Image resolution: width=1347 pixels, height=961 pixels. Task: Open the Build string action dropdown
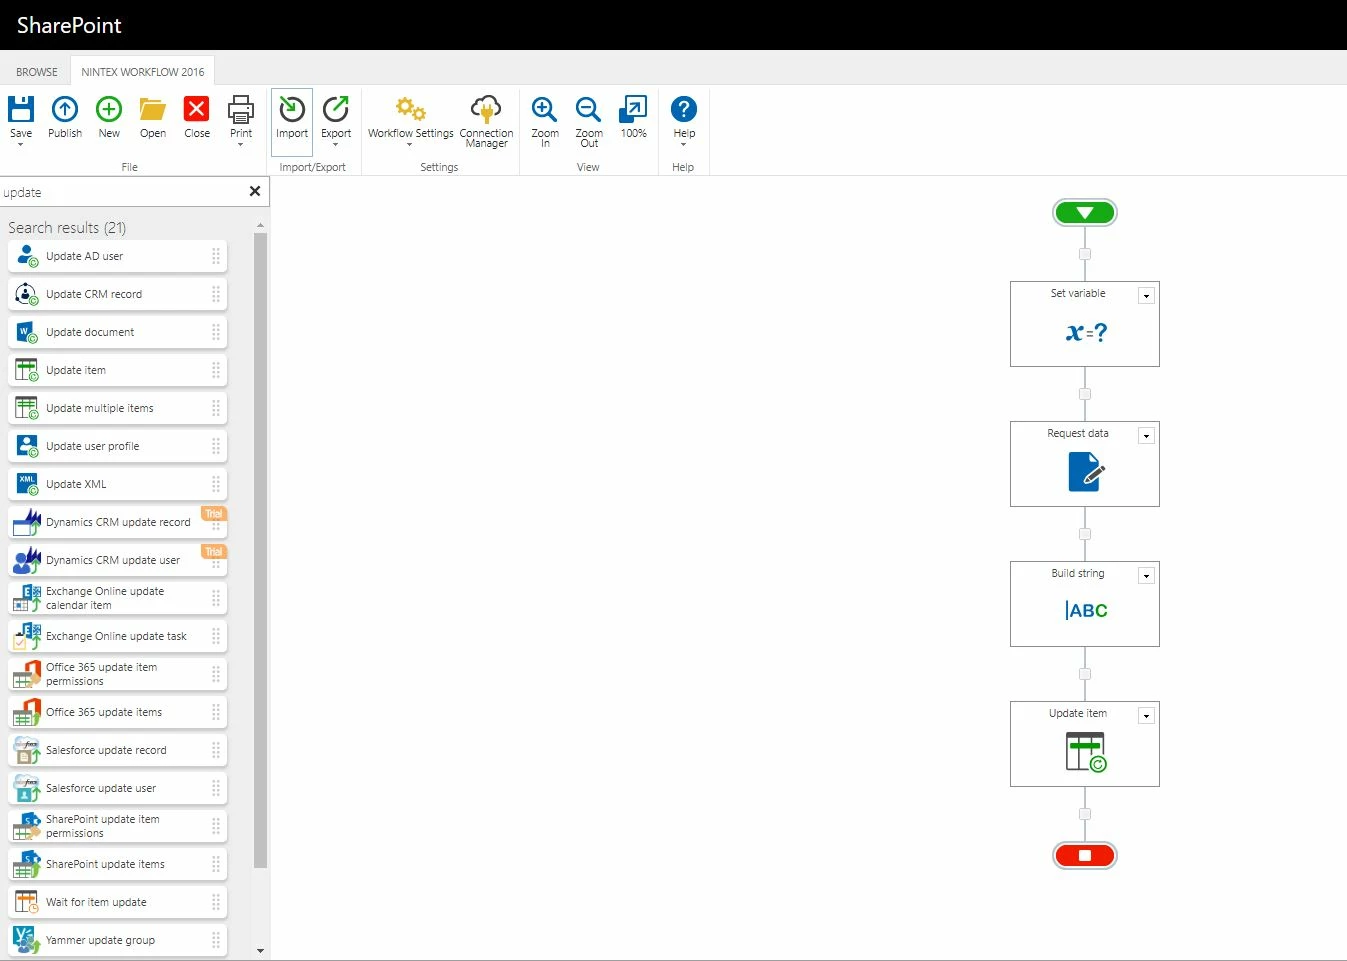pyautogui.click(x=1147, y=576)
